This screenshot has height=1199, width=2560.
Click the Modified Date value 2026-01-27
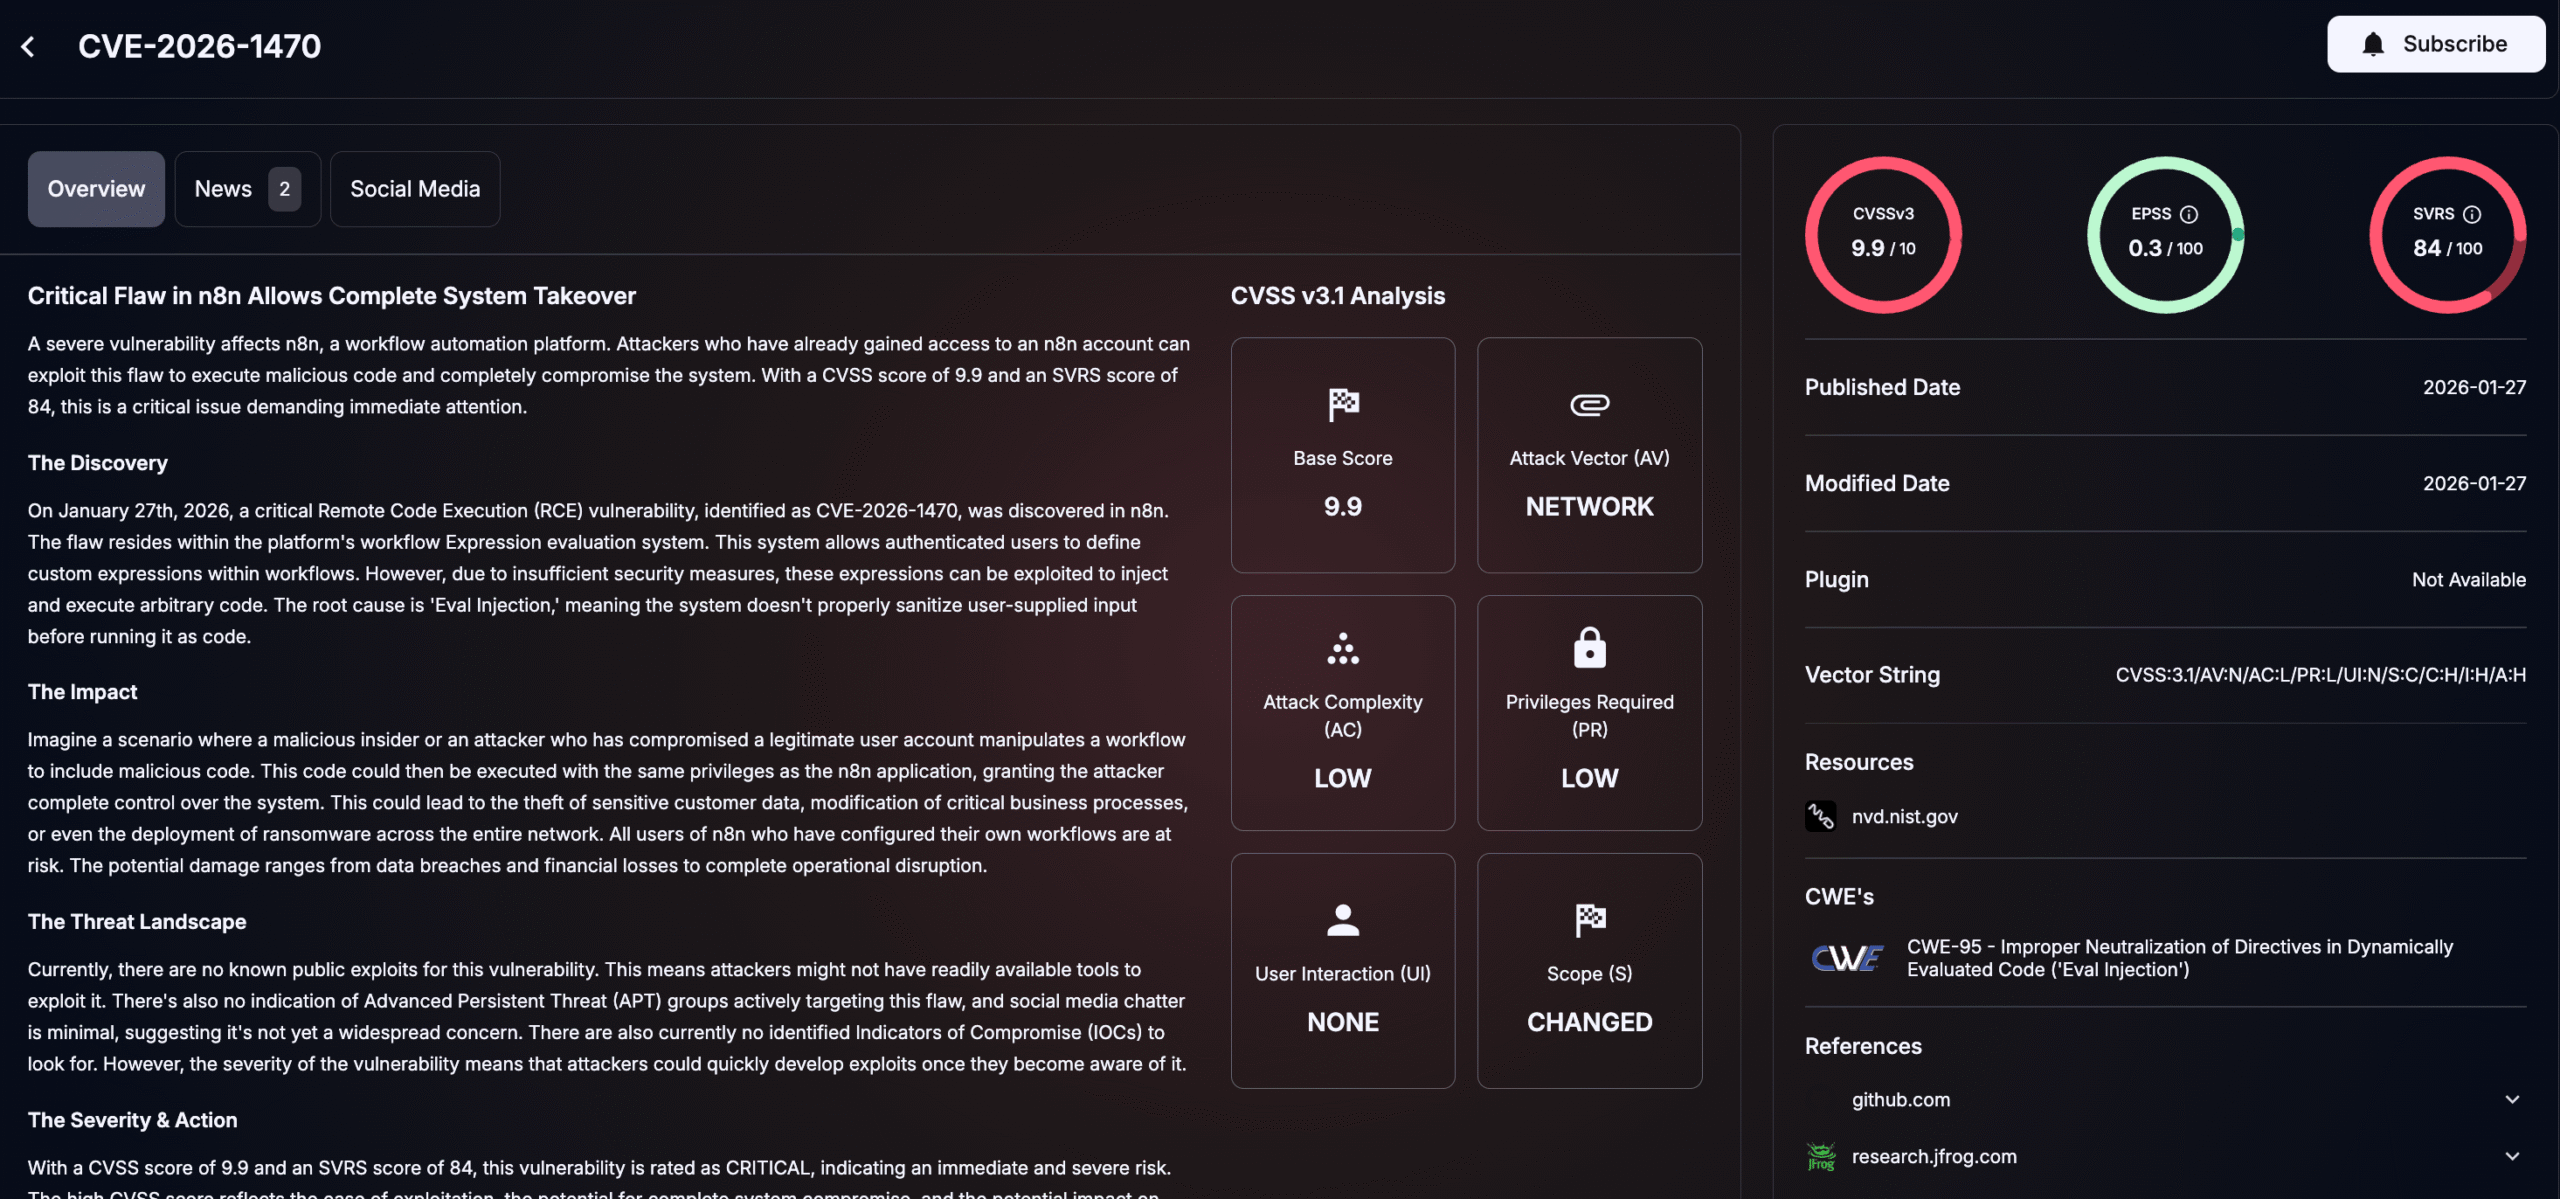2474,483
